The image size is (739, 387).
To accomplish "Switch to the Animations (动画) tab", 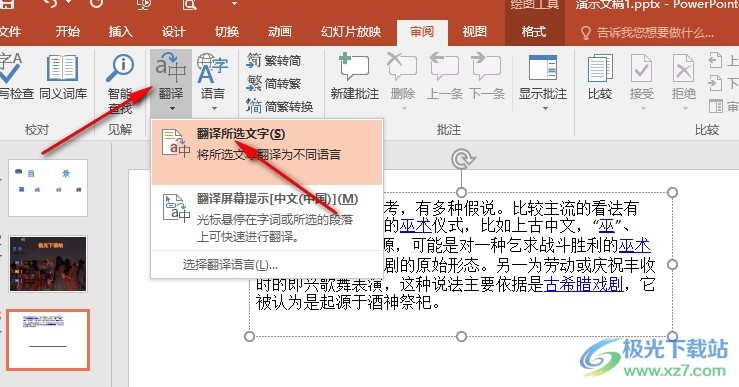I will pos(279,32).
